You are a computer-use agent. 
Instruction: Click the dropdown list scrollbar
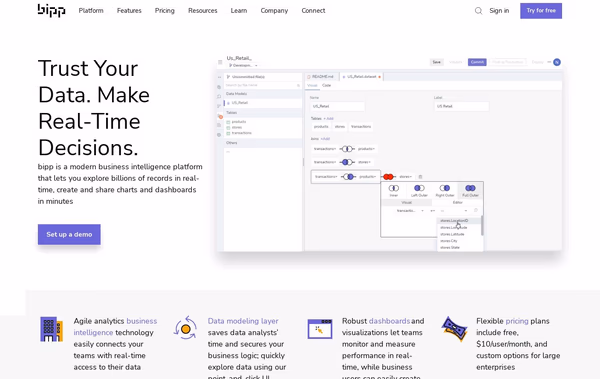tap(482, 226)
